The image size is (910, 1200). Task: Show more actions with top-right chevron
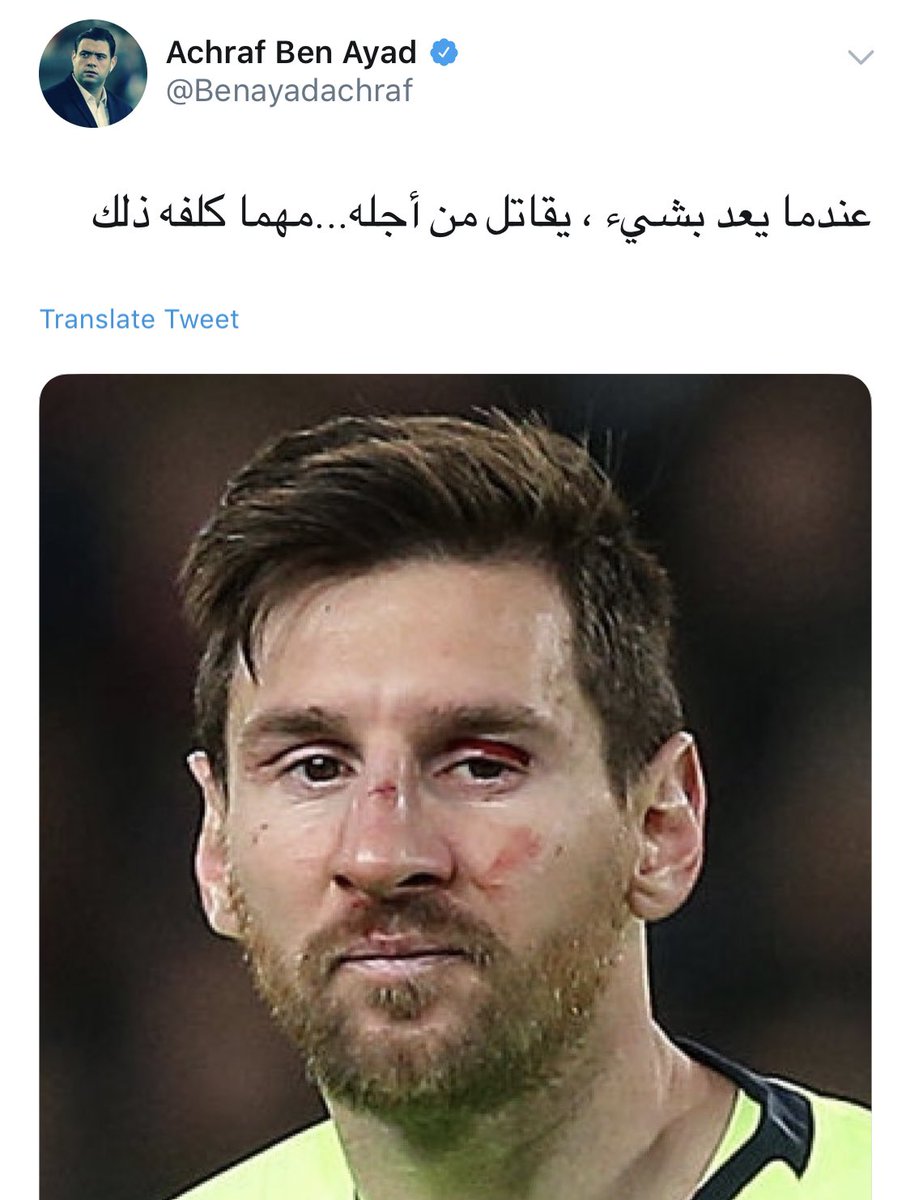tap(860, 57)
